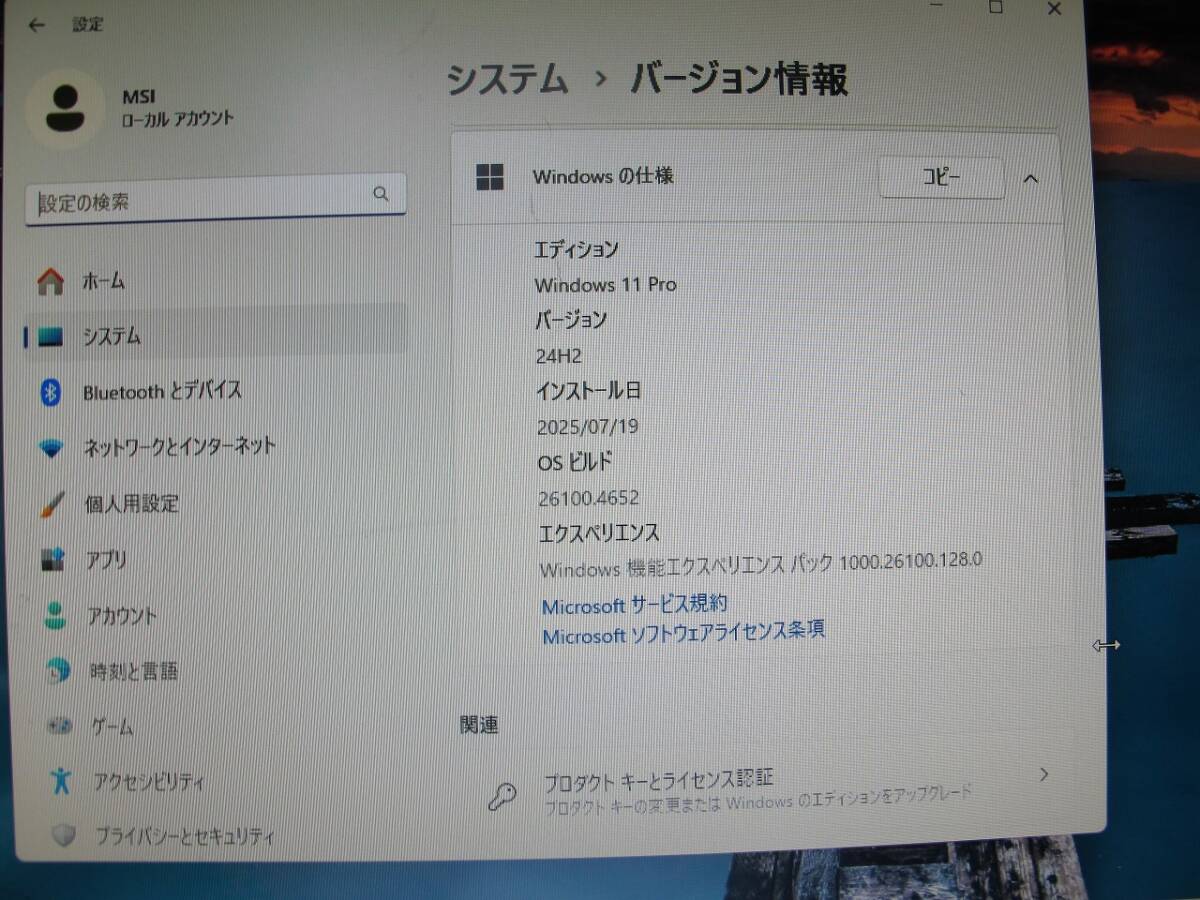This screenshot has width=1200, height=900.
Task: Click the System monitor icon
Action: tap(50, 337)
